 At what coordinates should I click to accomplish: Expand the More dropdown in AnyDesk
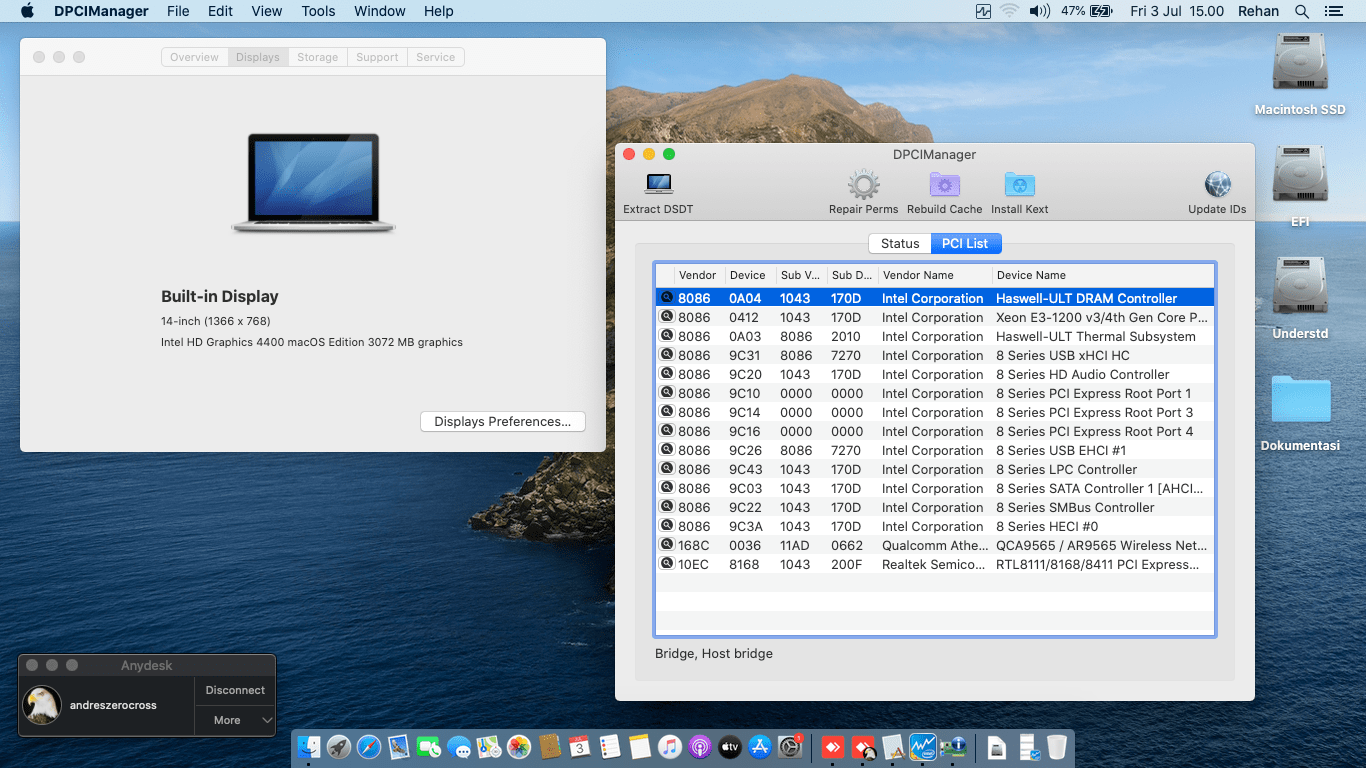[234, 719]
